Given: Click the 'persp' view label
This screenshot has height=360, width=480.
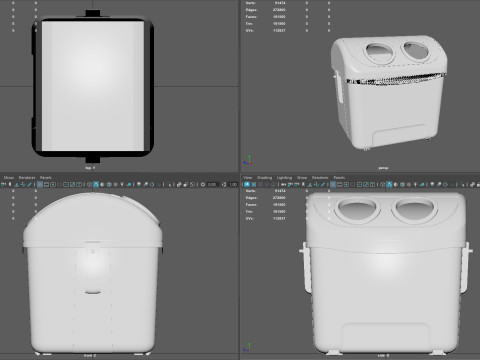Looking at the screenshot, I should tap(383, 168).
